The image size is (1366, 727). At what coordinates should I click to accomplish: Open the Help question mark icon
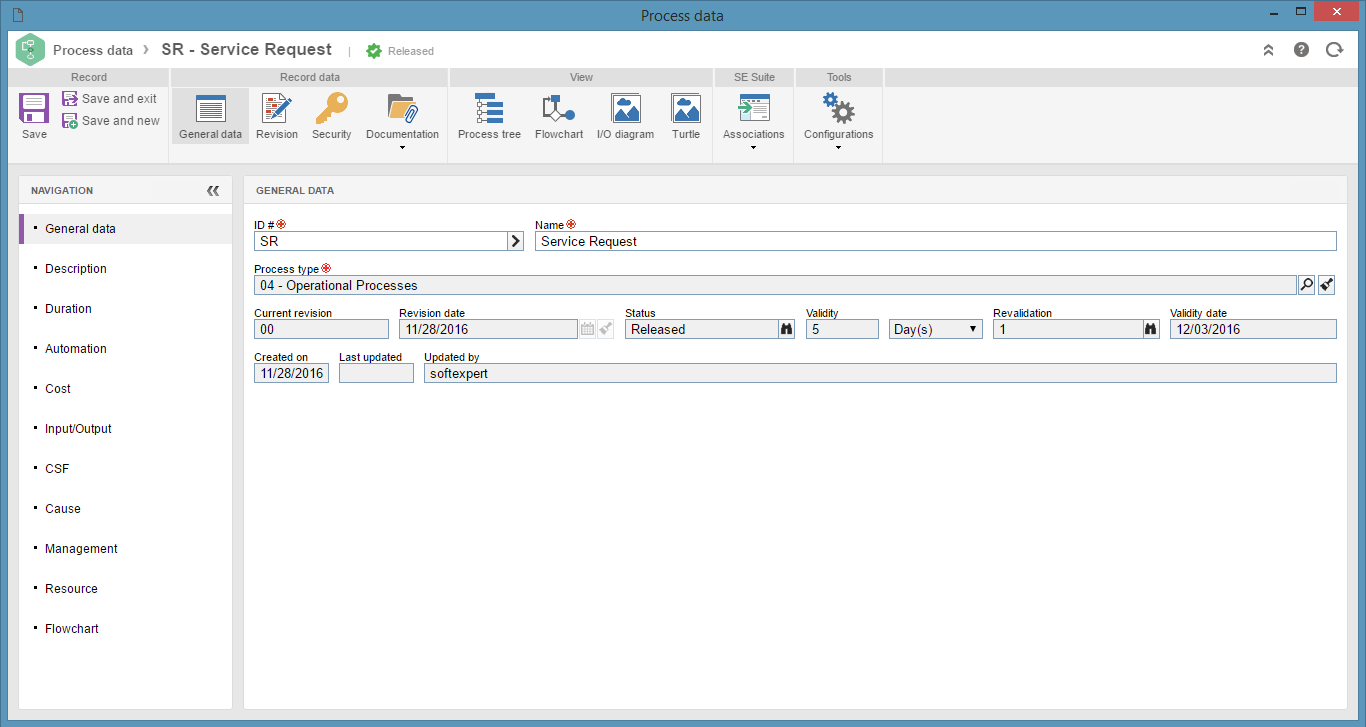[x=1301, y=50]
